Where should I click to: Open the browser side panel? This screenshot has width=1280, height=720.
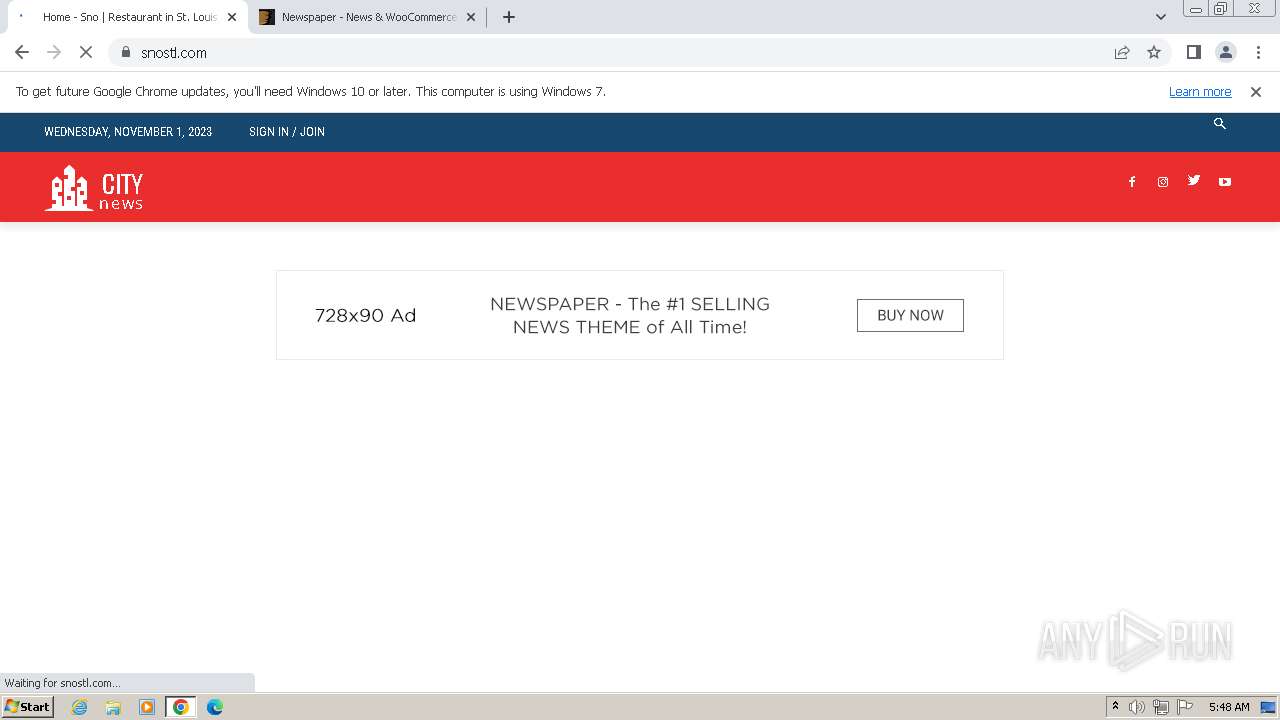click(x=1193, y=52)
